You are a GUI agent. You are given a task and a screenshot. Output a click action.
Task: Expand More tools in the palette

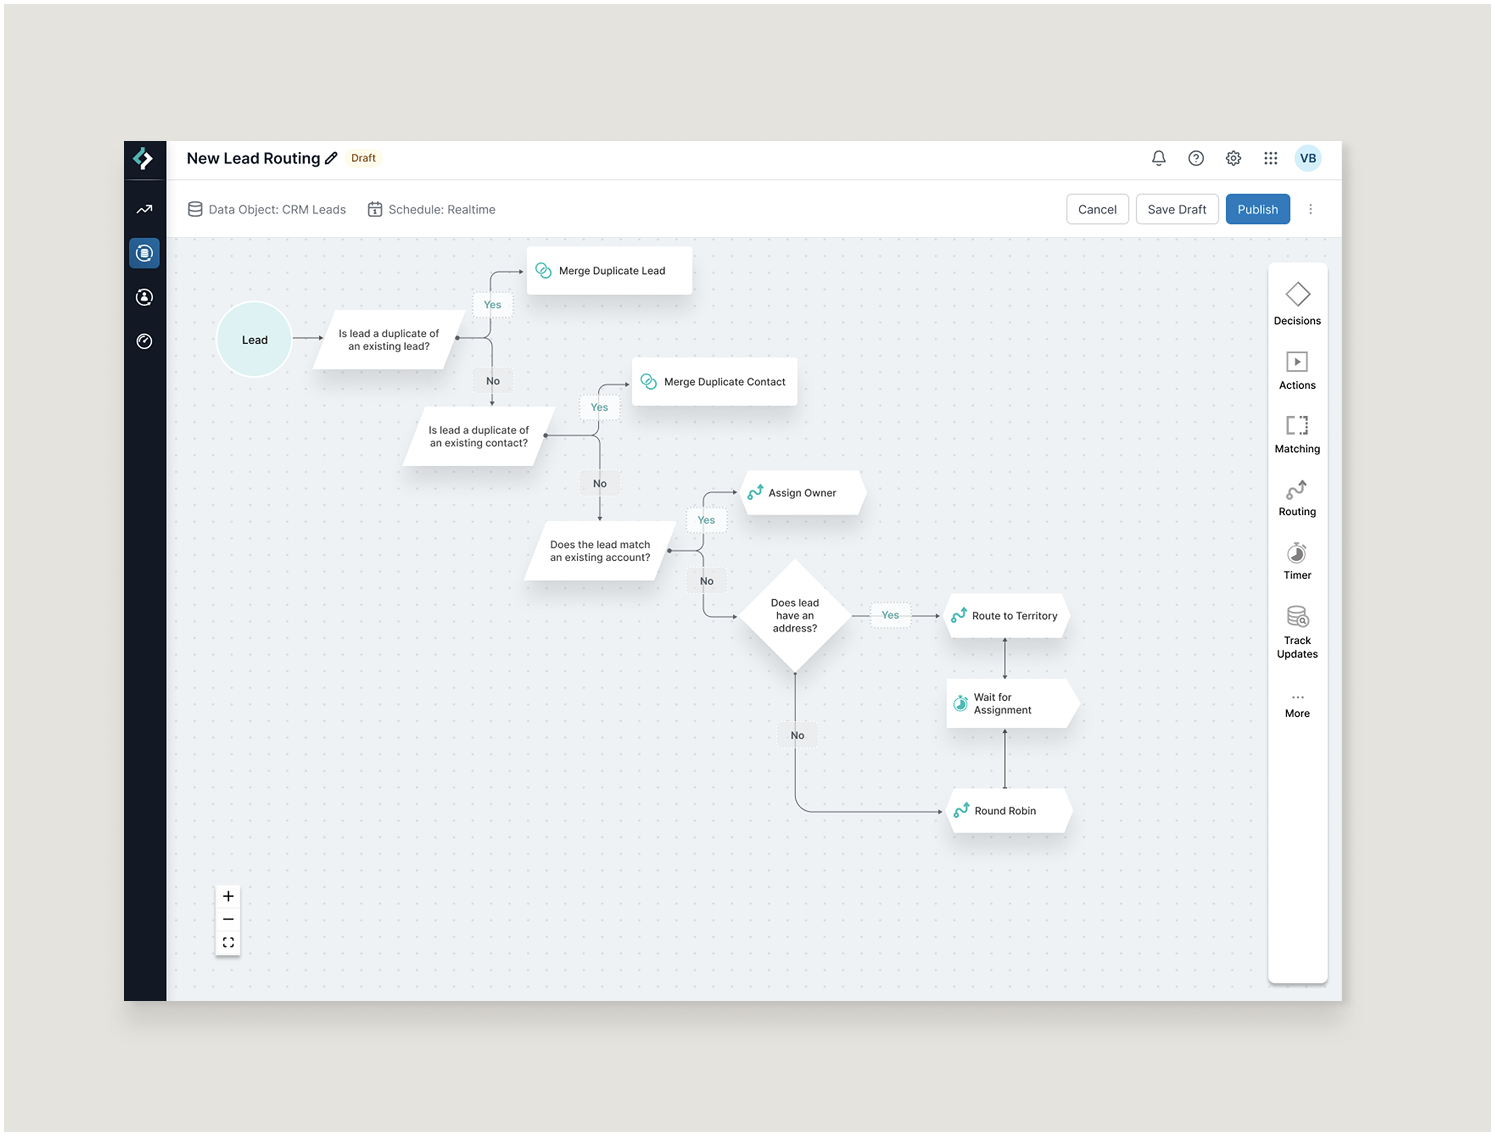click(x=1298, y=705)
